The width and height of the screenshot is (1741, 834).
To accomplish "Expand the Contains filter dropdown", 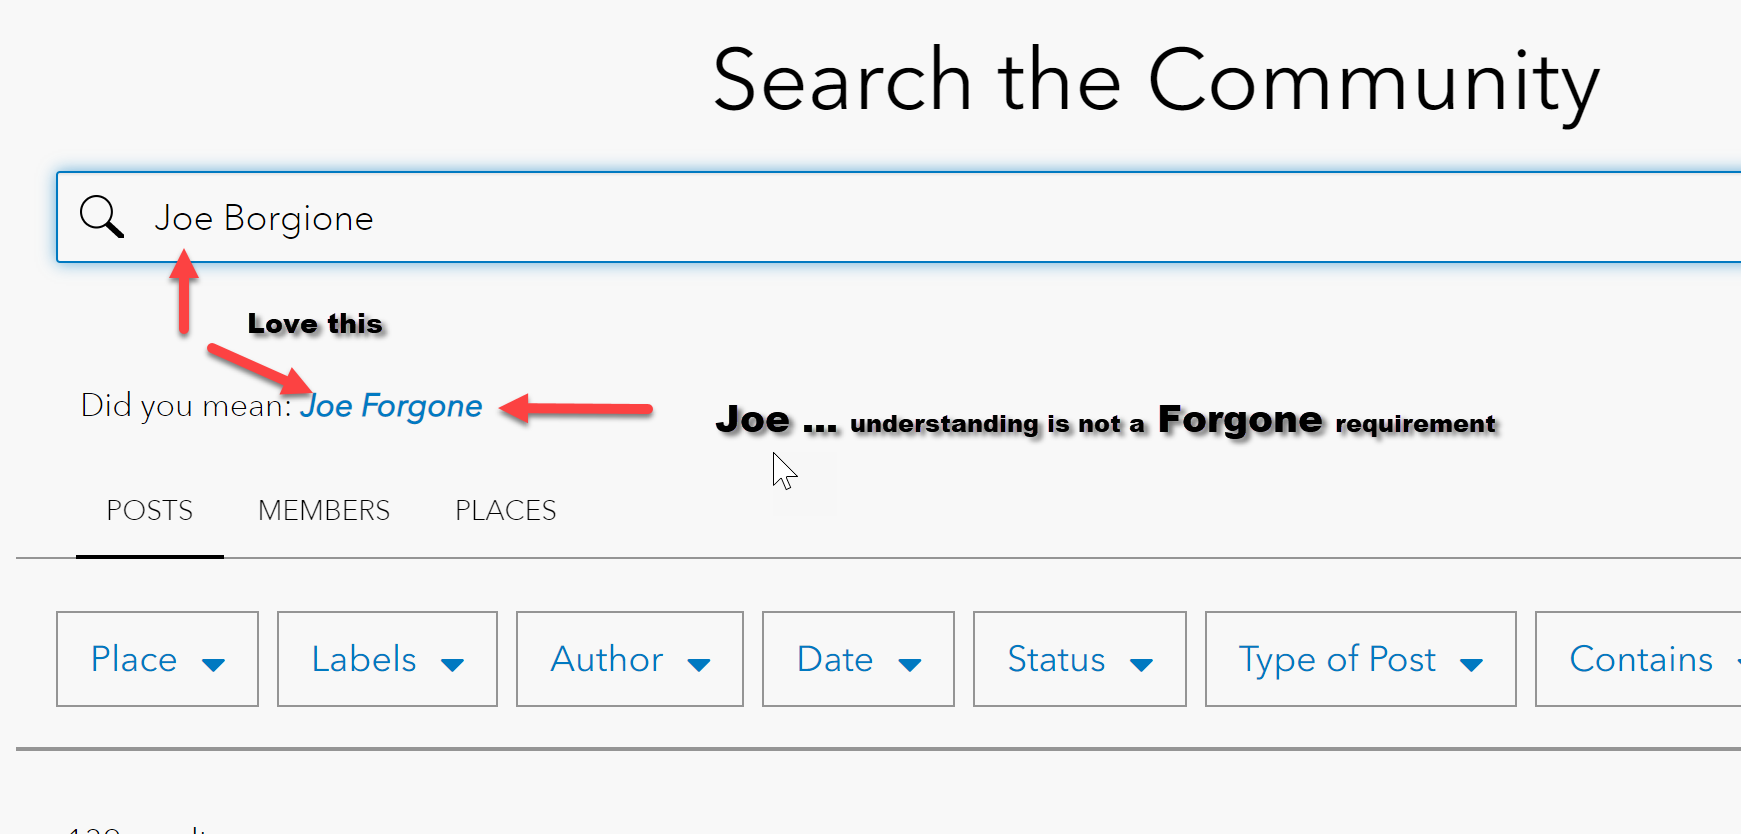I will click(1650, 659).
